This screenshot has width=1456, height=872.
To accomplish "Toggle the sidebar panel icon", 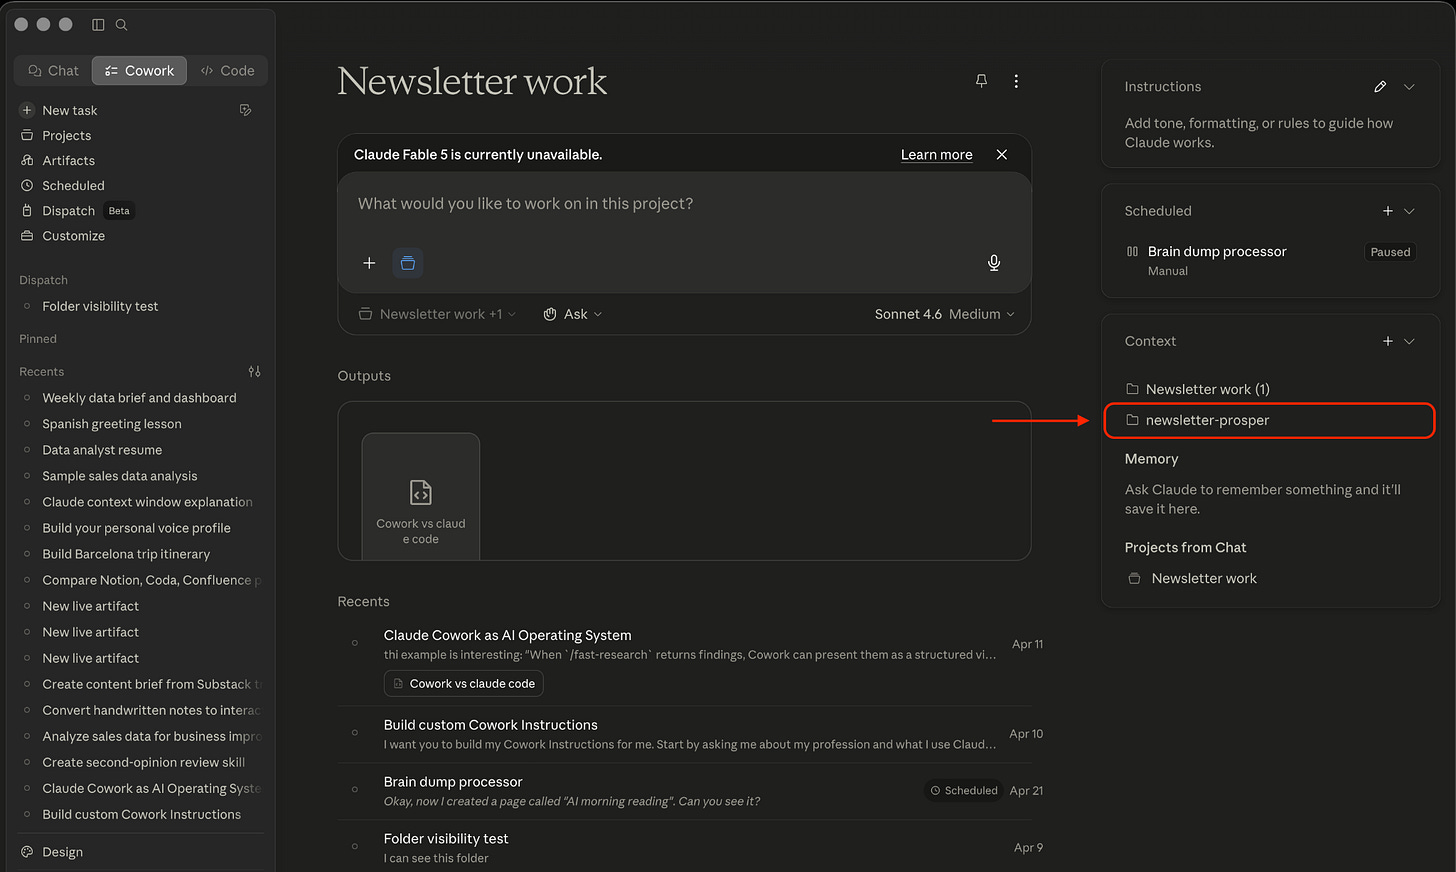I will coord(98,24).
